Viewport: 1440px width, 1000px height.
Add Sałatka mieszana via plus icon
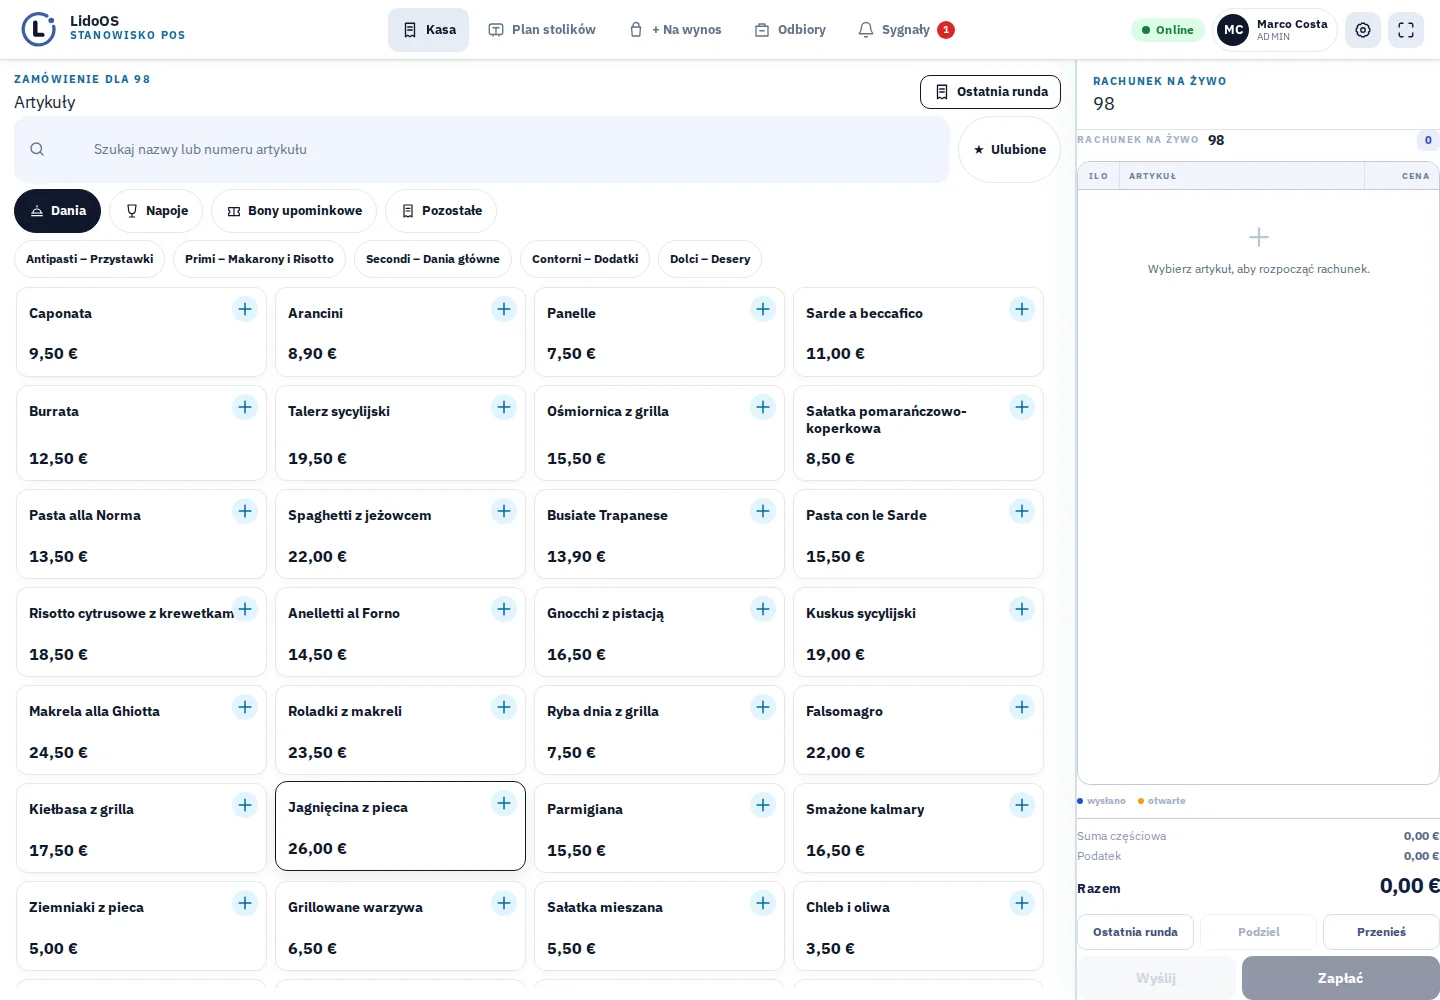click(763, 903)
